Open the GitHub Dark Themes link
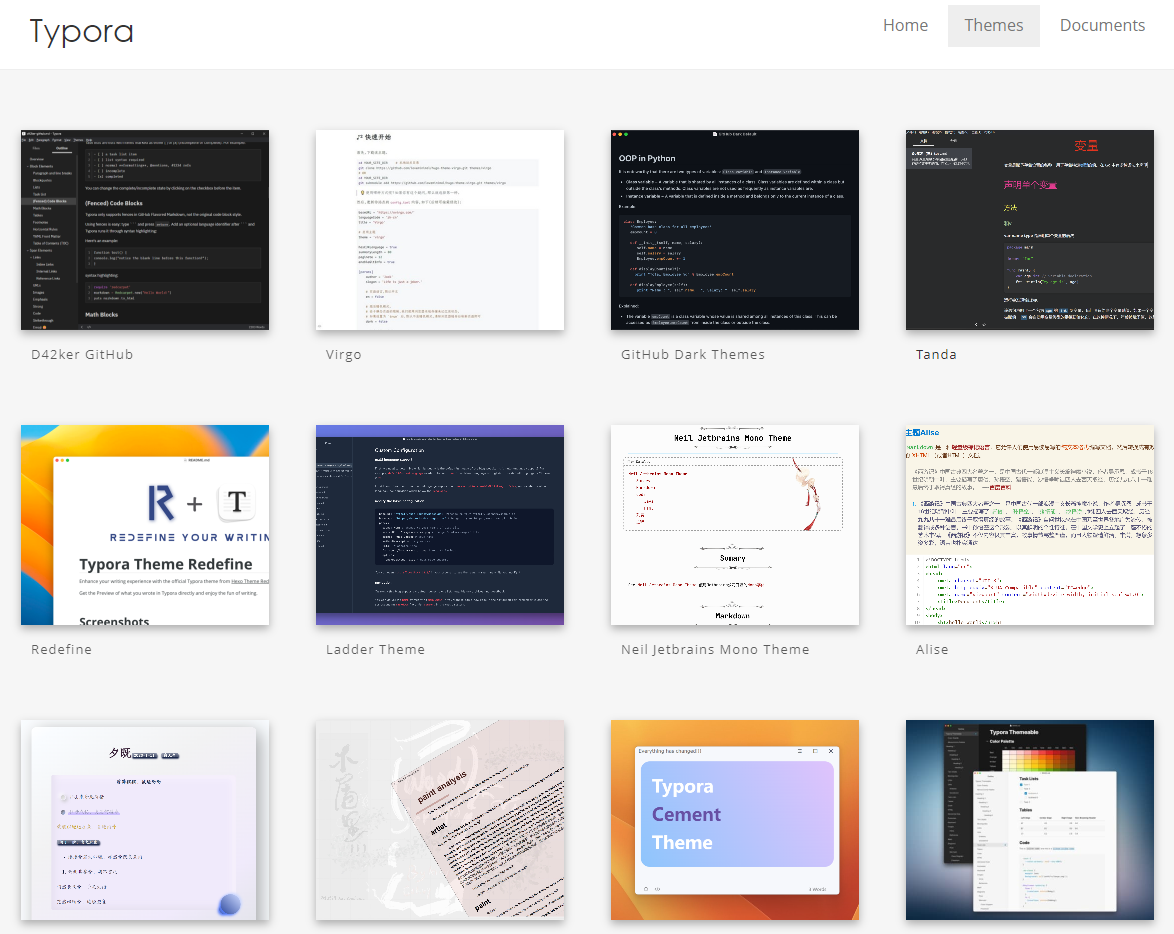Image resolution: width=1174 pixels, height=934 pixels. (x=693, y=354)
